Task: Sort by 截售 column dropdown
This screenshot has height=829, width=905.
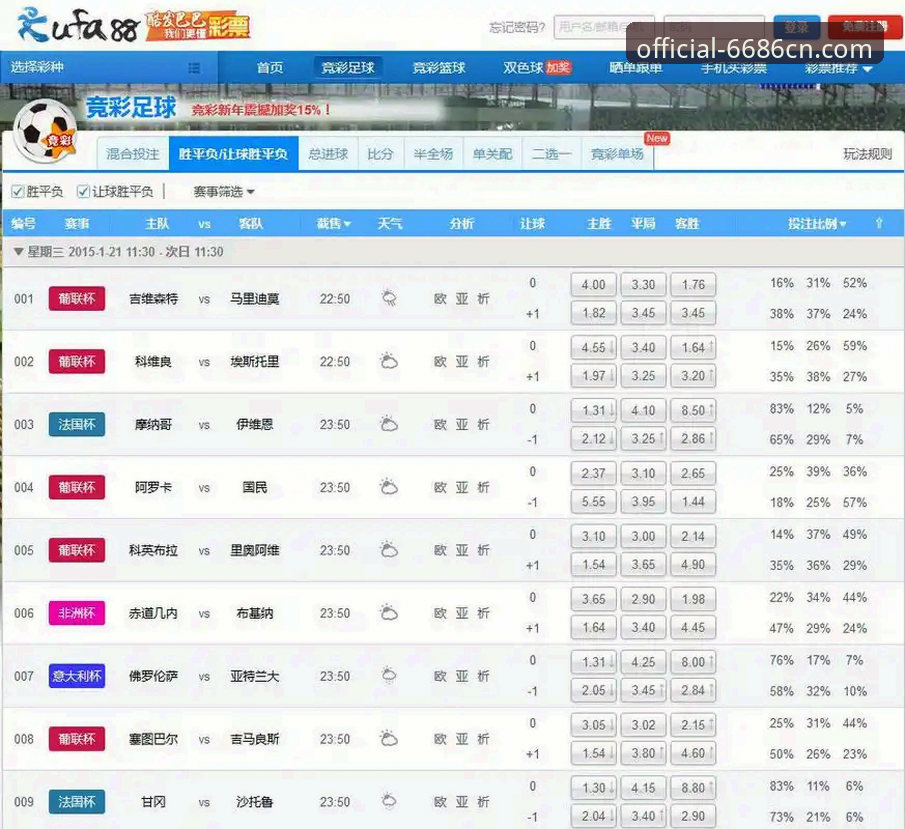Action: tap(334, 223)
